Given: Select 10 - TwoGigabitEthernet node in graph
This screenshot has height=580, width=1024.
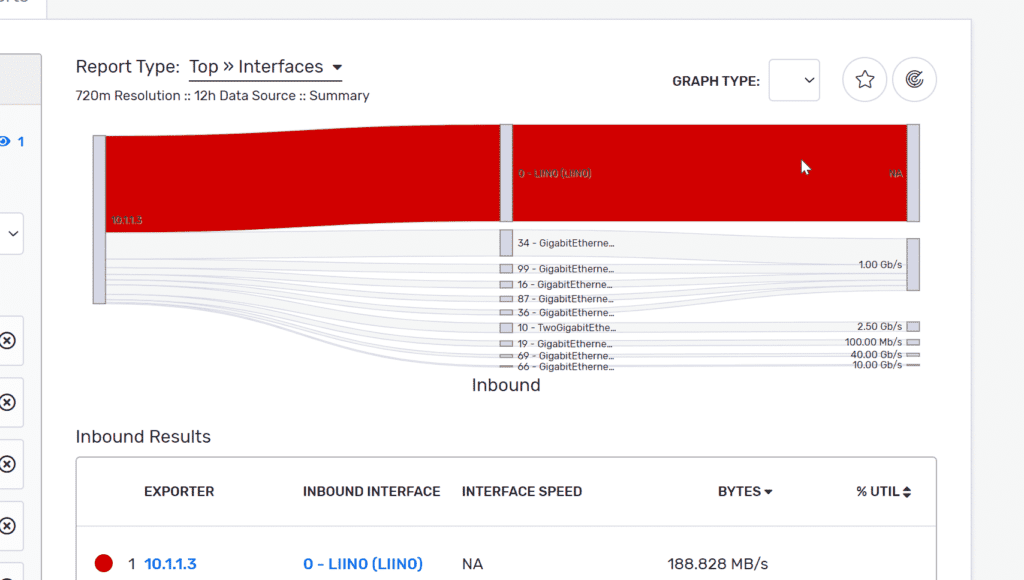Looking at the screenshot, I should [x=506, y=328].
